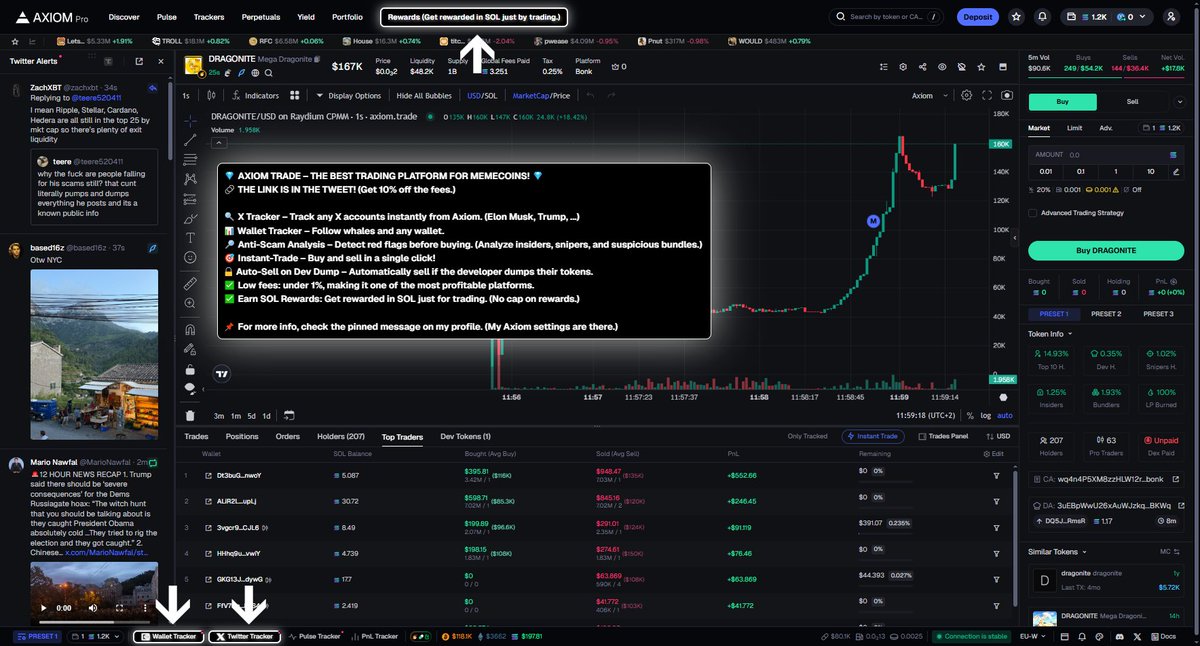
Task: Take a chart snapshot with camera icon
Action: pos(1006,95)
